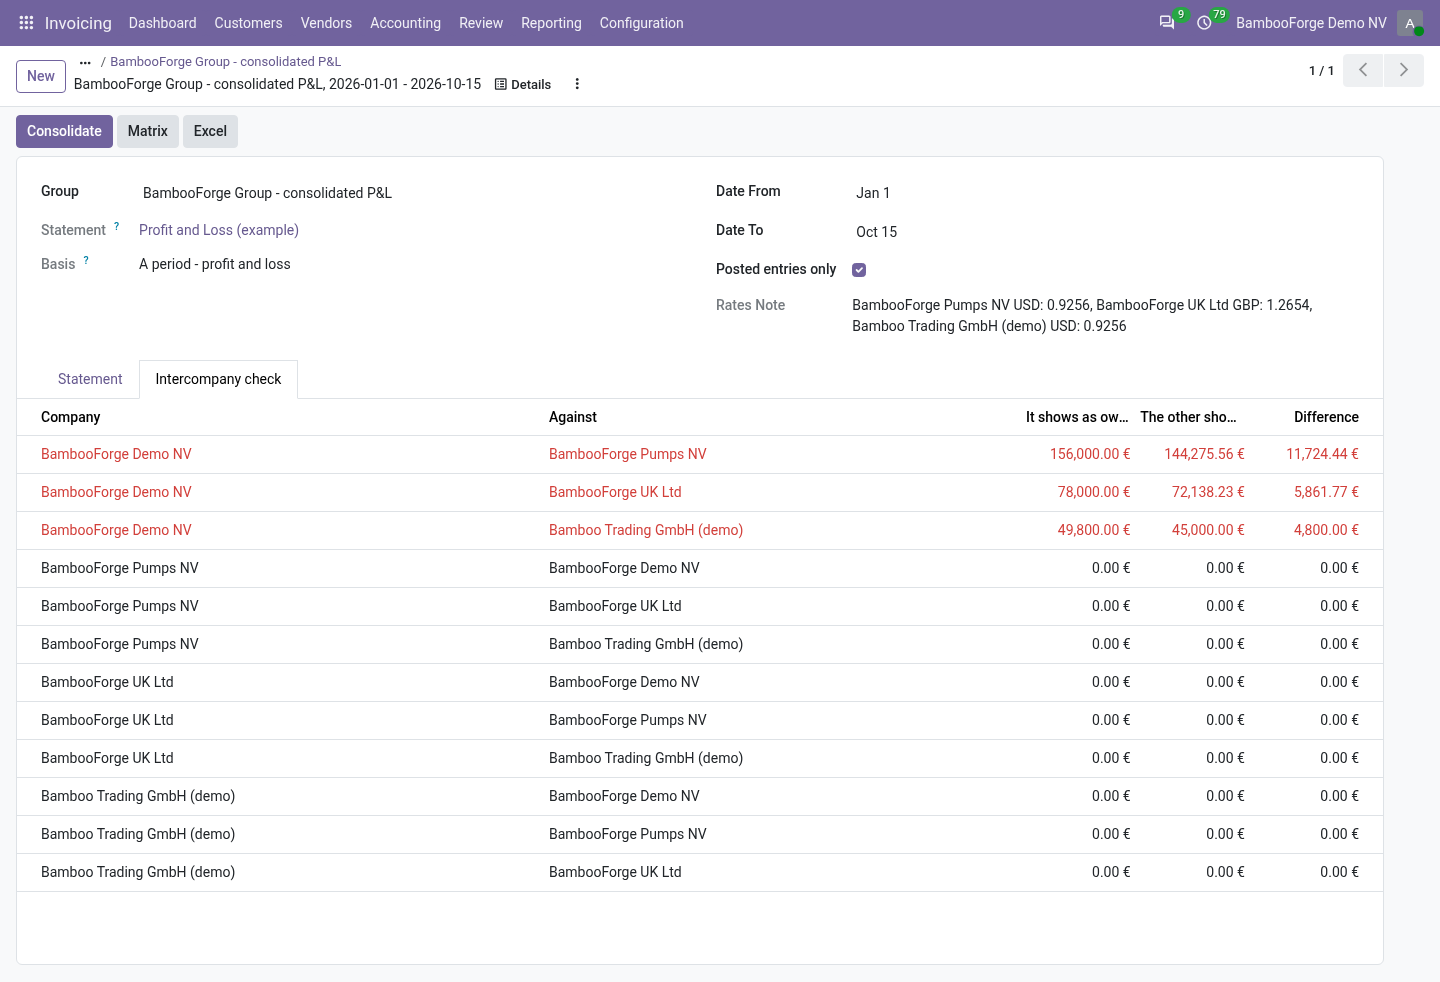Sort by Against column header

573,417
